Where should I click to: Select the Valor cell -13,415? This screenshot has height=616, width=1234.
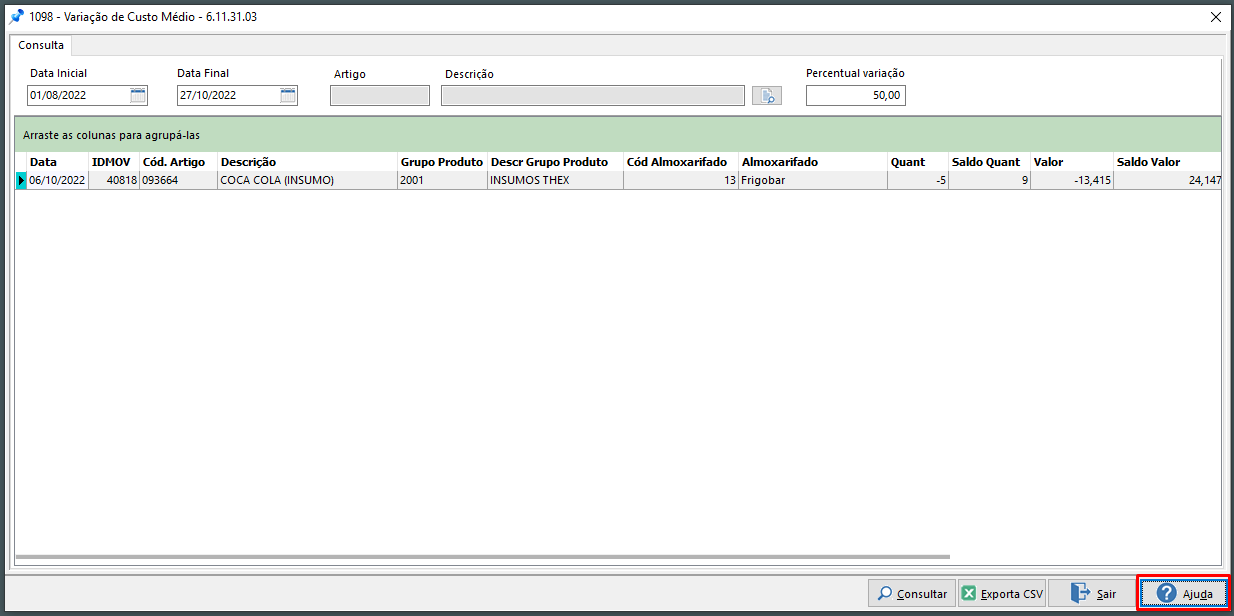coord(1072,180)
